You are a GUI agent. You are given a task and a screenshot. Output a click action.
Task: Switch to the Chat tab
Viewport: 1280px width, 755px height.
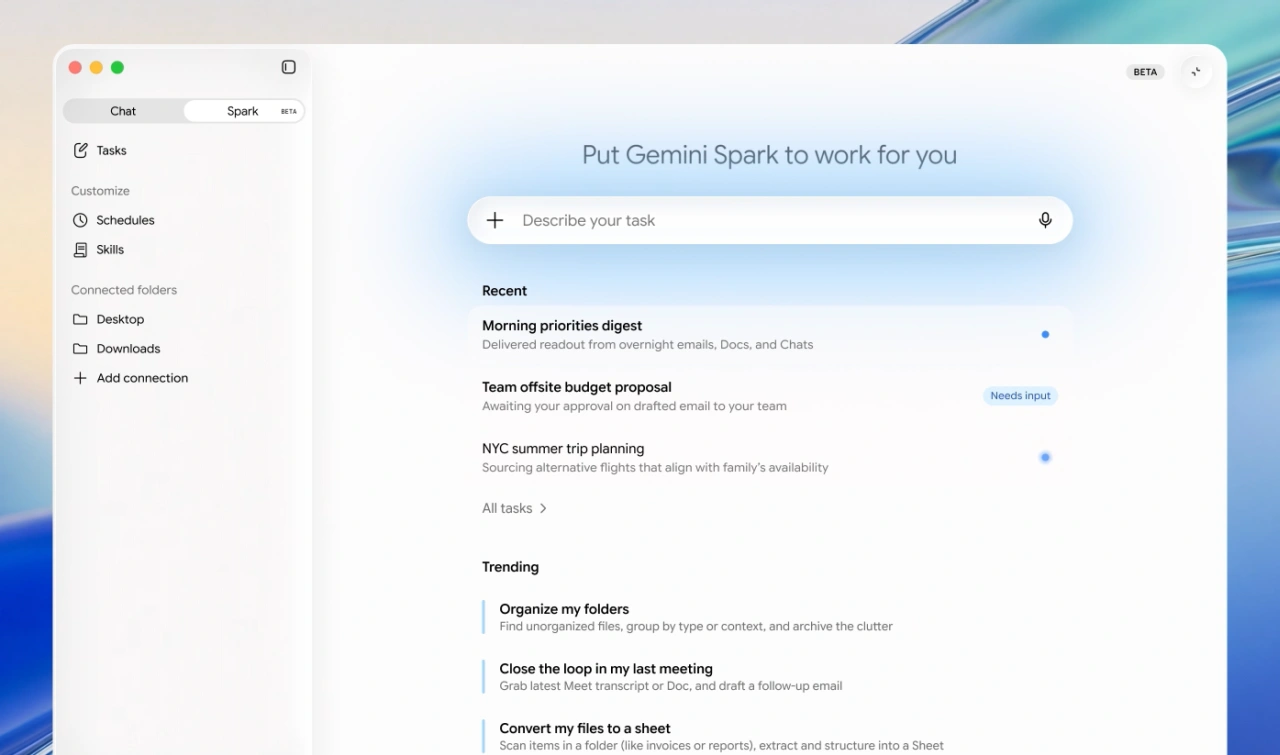(x=123, y=111)
